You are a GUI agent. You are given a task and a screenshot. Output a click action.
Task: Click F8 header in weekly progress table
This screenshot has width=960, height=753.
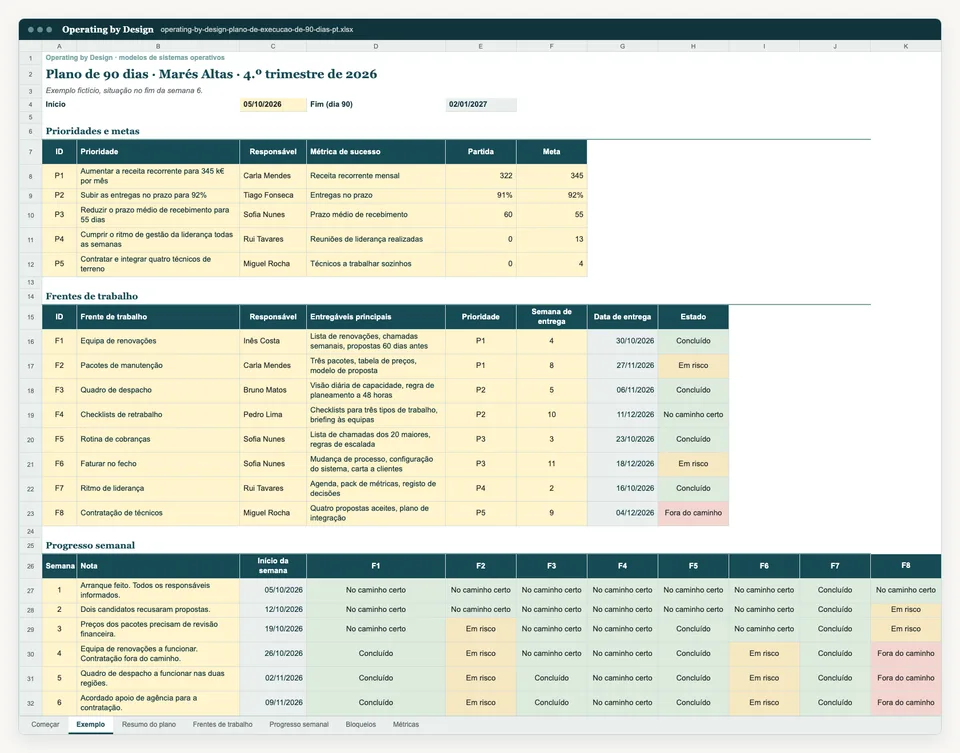point(906,566)
